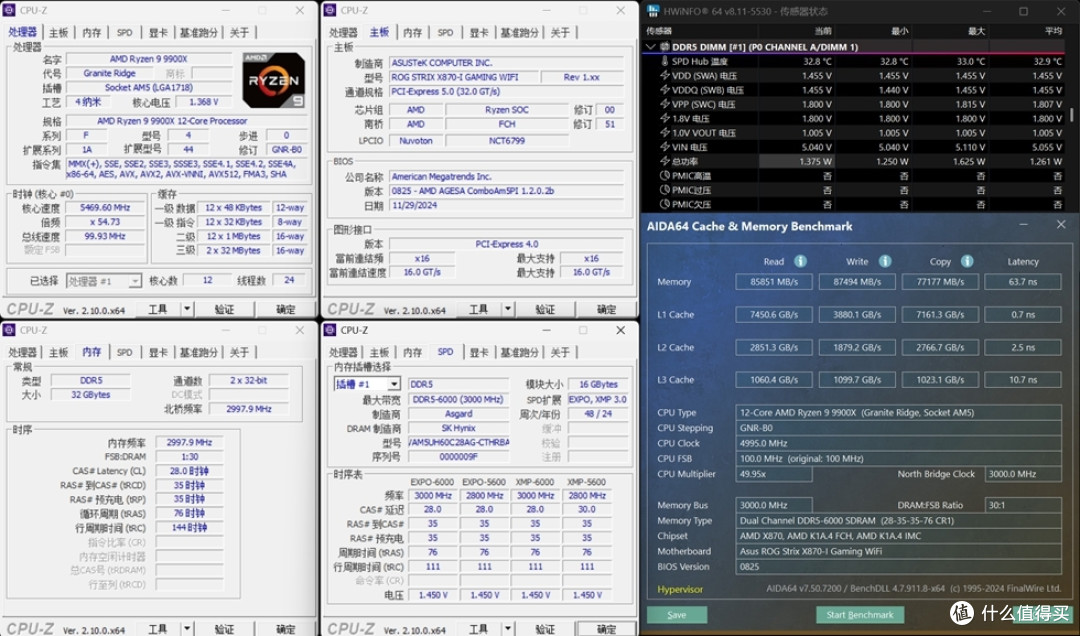
Task: Open 工具 dropdown arrow in CPU-Z mainboard window
Action: click(x=508, y=309)
